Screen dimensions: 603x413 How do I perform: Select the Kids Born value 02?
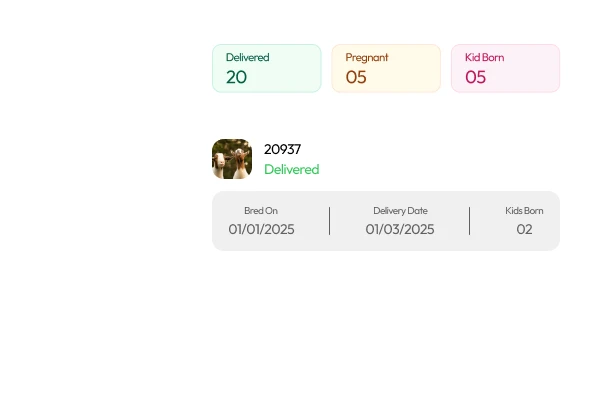(524, 229)
